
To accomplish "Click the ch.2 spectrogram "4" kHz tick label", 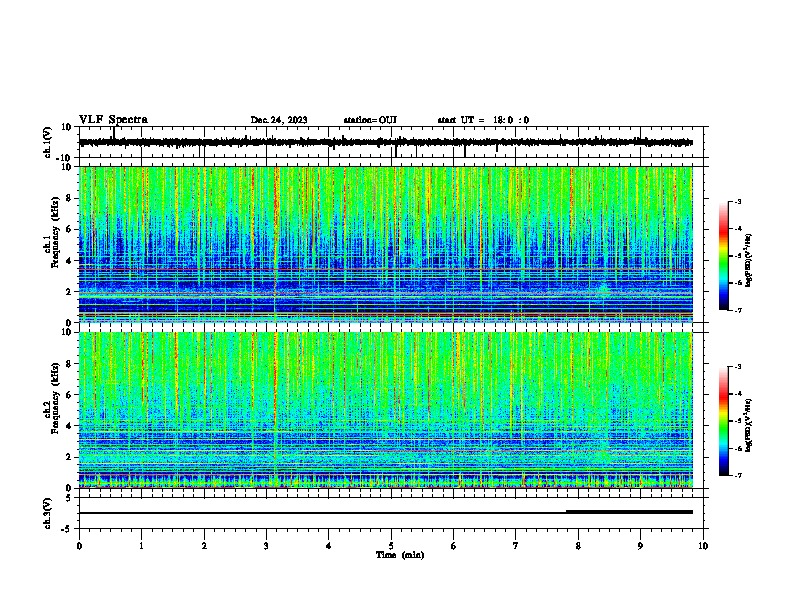I will click(69, 426).
